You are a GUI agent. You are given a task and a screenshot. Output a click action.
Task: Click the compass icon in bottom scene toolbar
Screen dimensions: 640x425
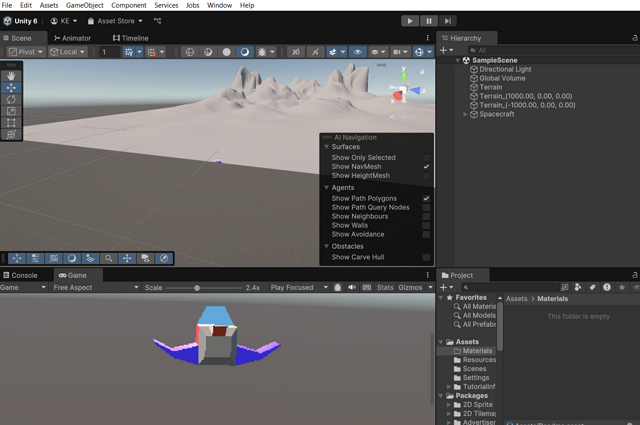click(164, 258)
